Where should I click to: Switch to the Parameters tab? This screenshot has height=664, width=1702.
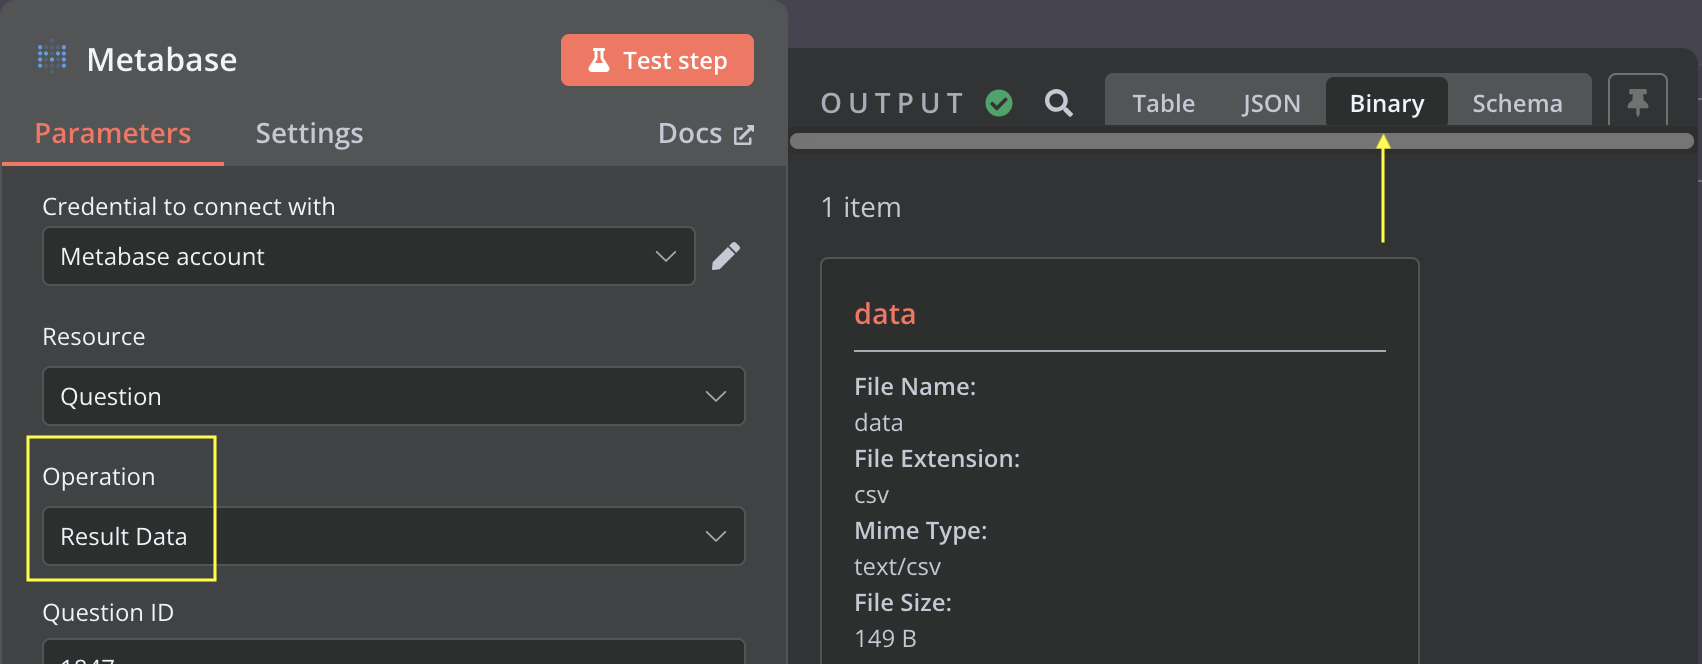(113, 133)
